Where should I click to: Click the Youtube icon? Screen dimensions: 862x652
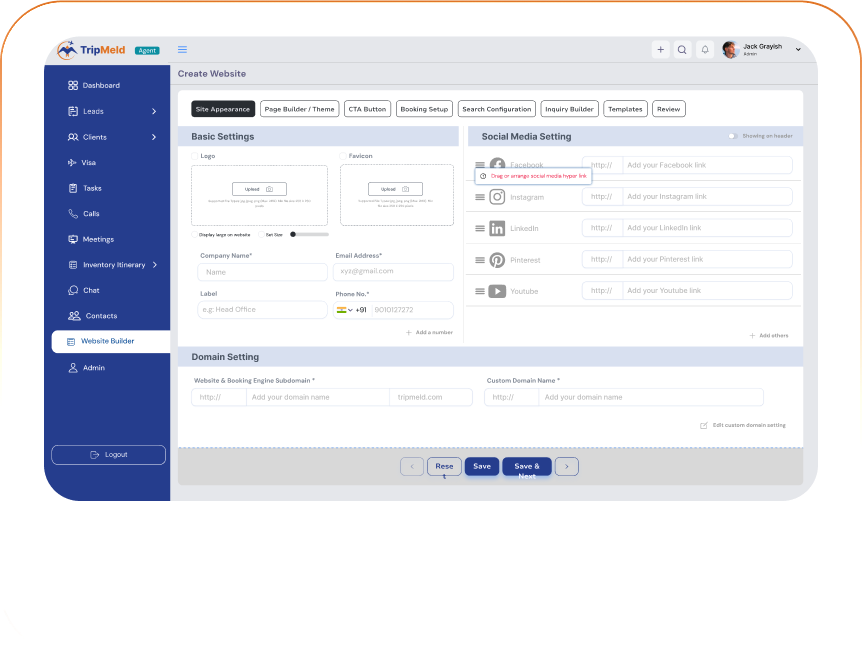(497, 291)
